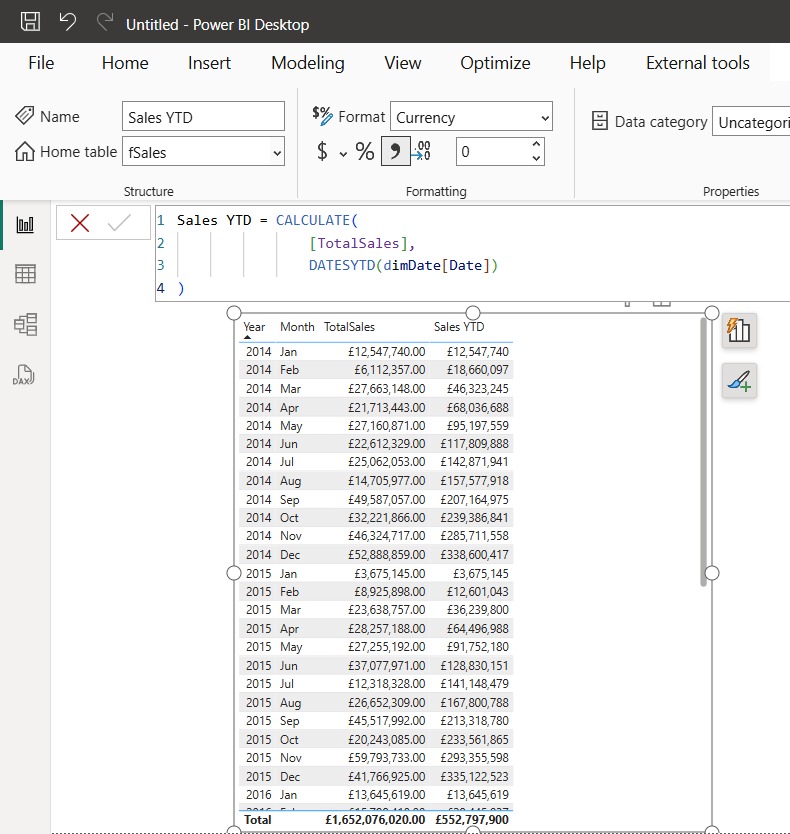Open the Model view icon
The image size is (790, 834).
click(x=25, y=324)
